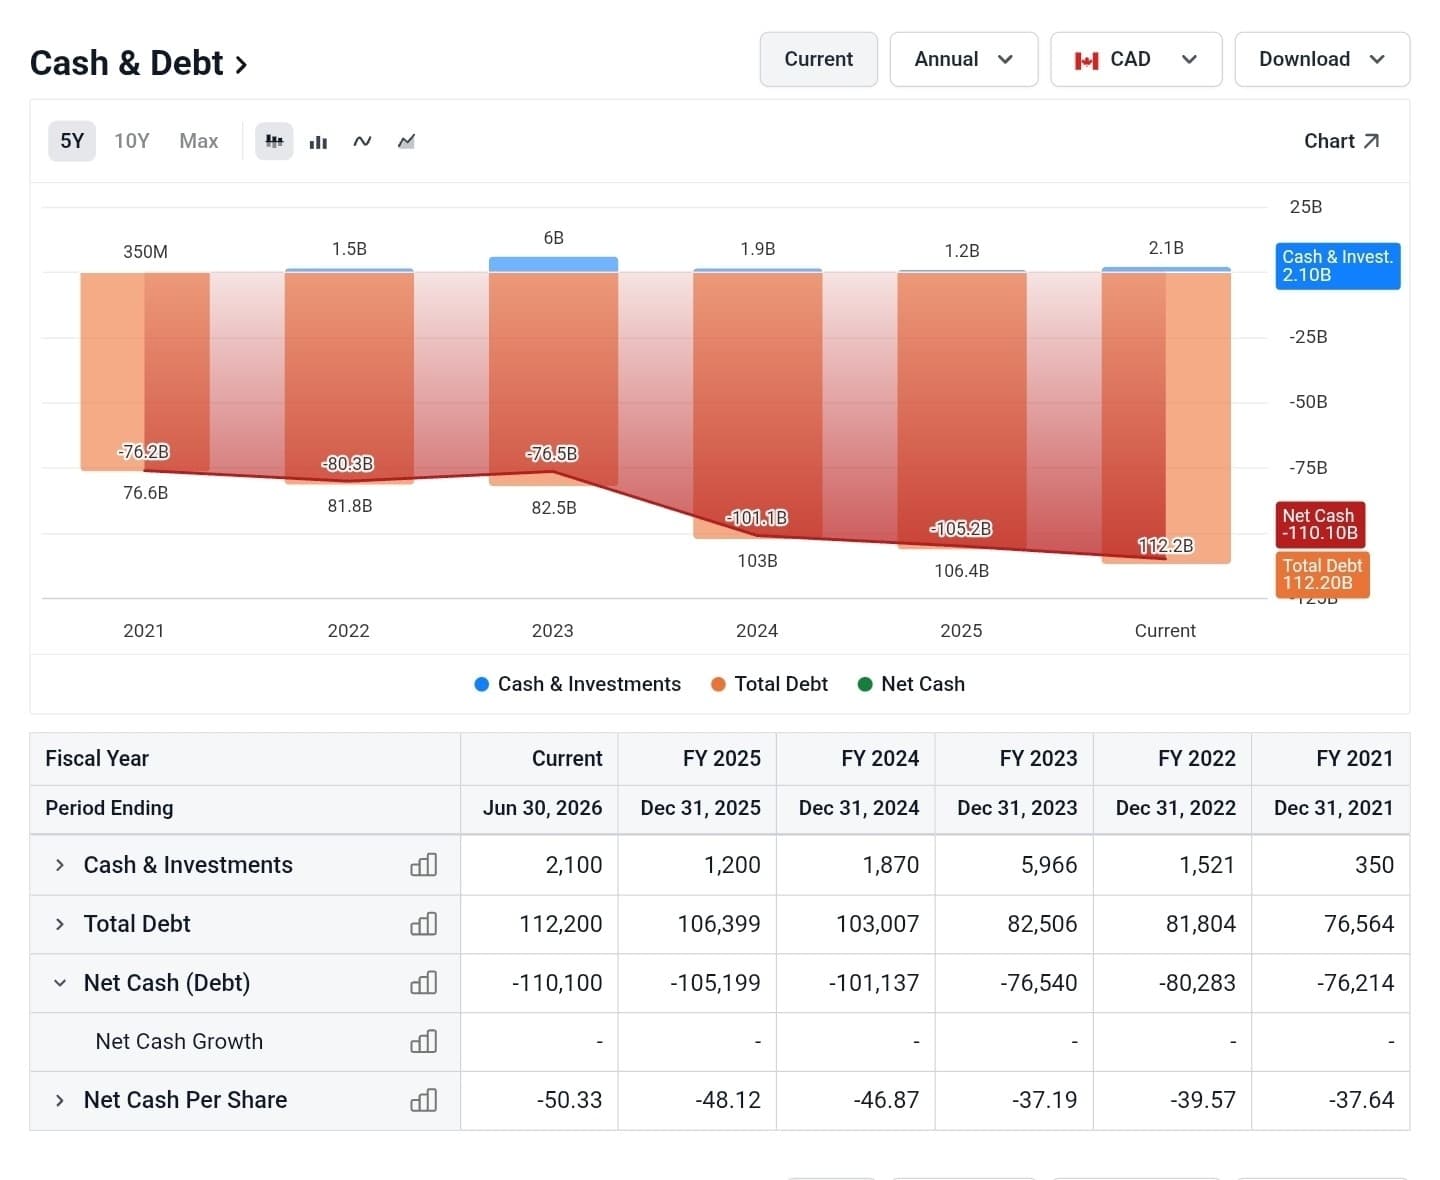Image resolution: width=1440 pixels, height=1180 pixels.
Task: Click chart icon in Net Cash (Debt) row
Action: (424, 983)
